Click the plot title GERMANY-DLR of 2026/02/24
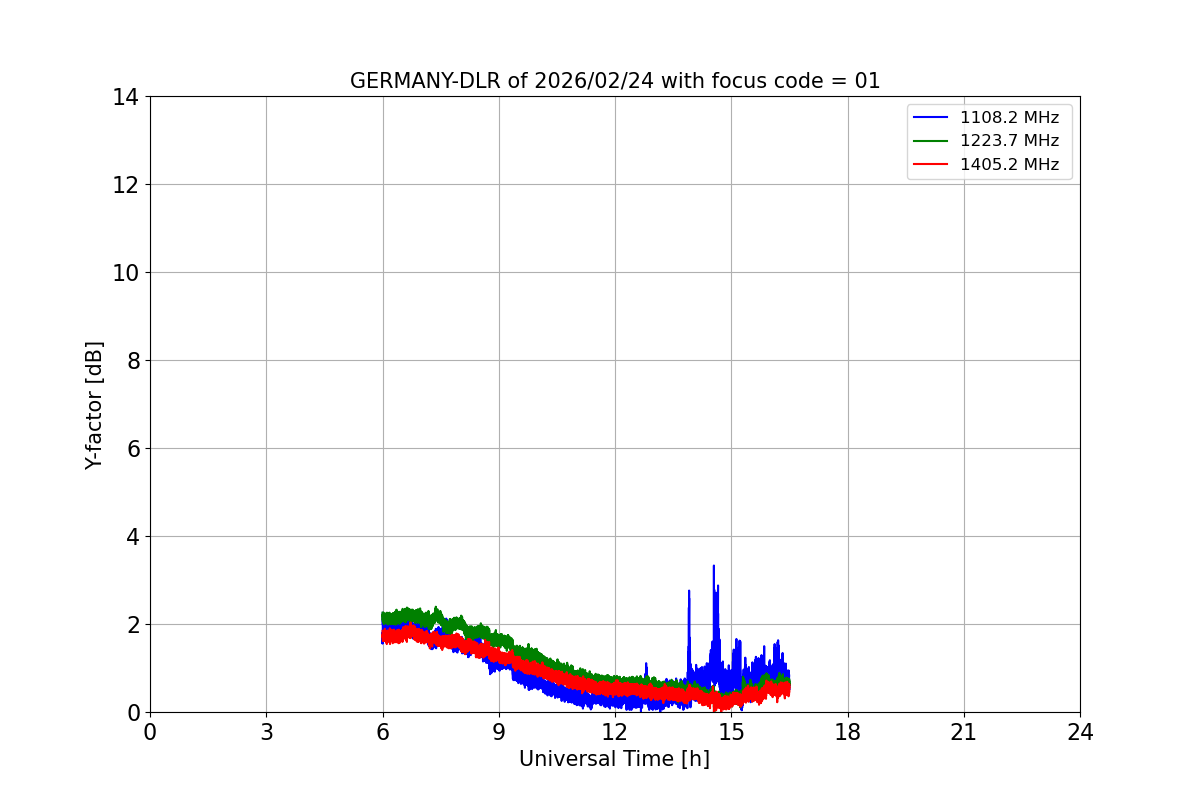Viewport: 1200px width, 800px height. point(615,81)
